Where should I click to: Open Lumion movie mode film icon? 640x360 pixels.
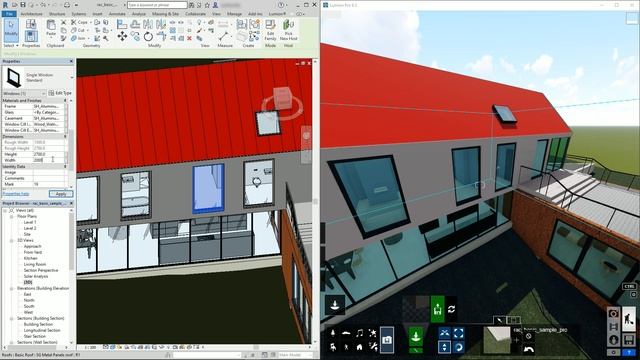click(613, 327)
